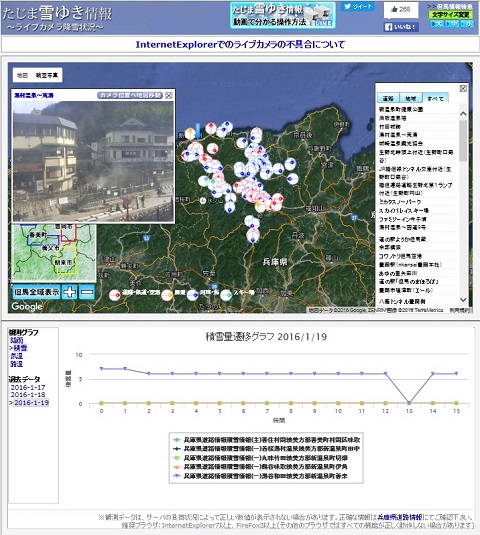Click the live camera image of 湯村温泉
Viewport: 480px width, 535px height.
click(93, 161)
